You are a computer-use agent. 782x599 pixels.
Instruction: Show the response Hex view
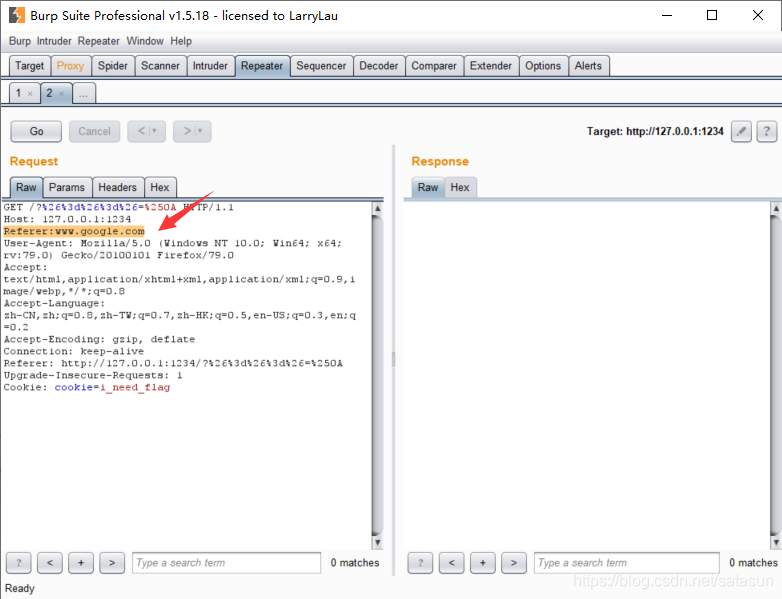coord(460,188)
